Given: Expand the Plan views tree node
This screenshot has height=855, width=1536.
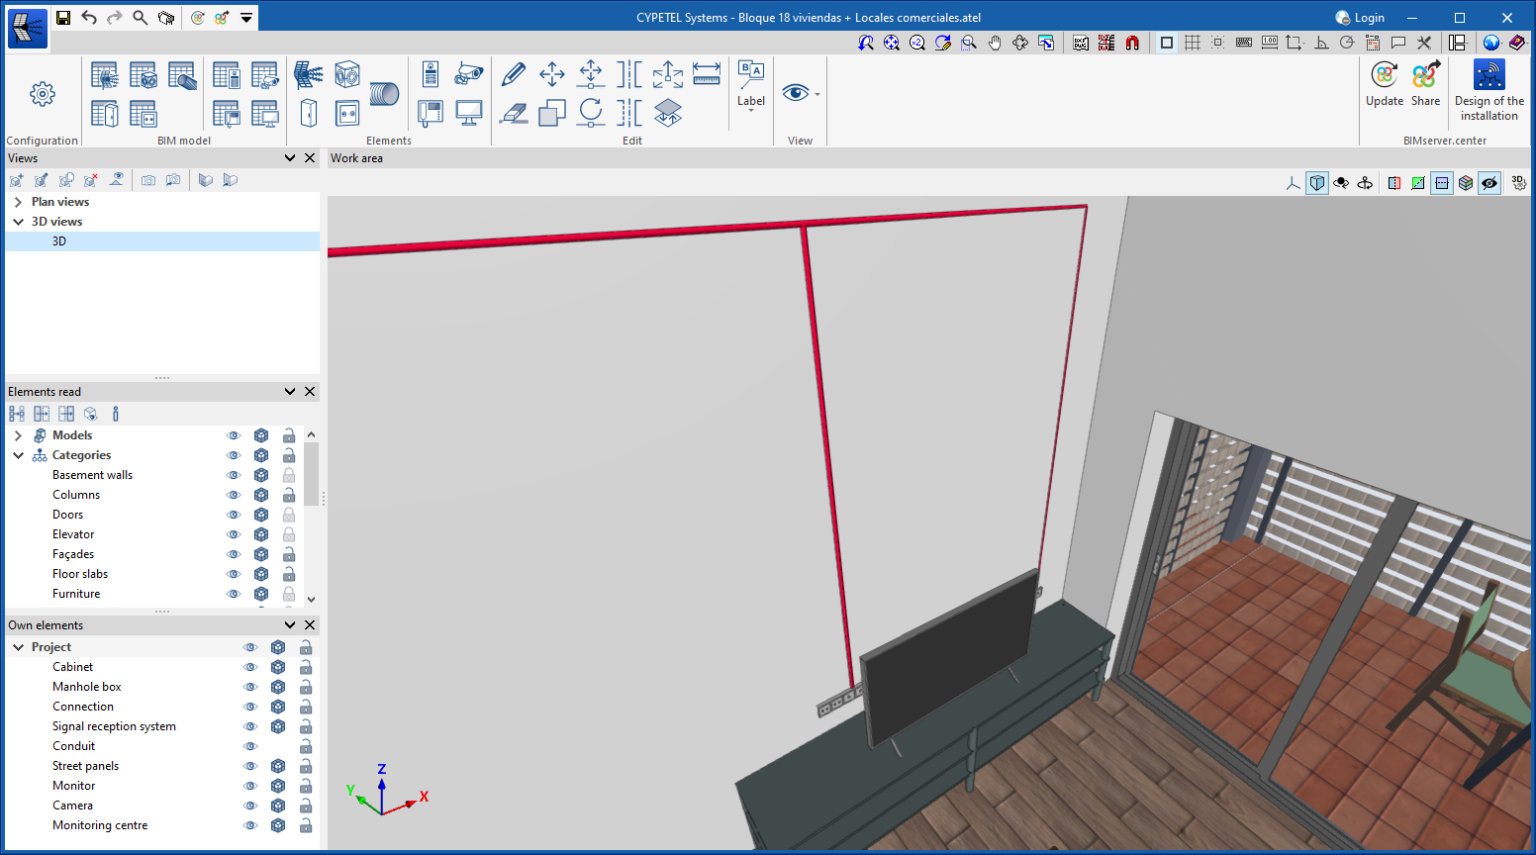Looking at the screenshot, I should (x=18, y=202).
